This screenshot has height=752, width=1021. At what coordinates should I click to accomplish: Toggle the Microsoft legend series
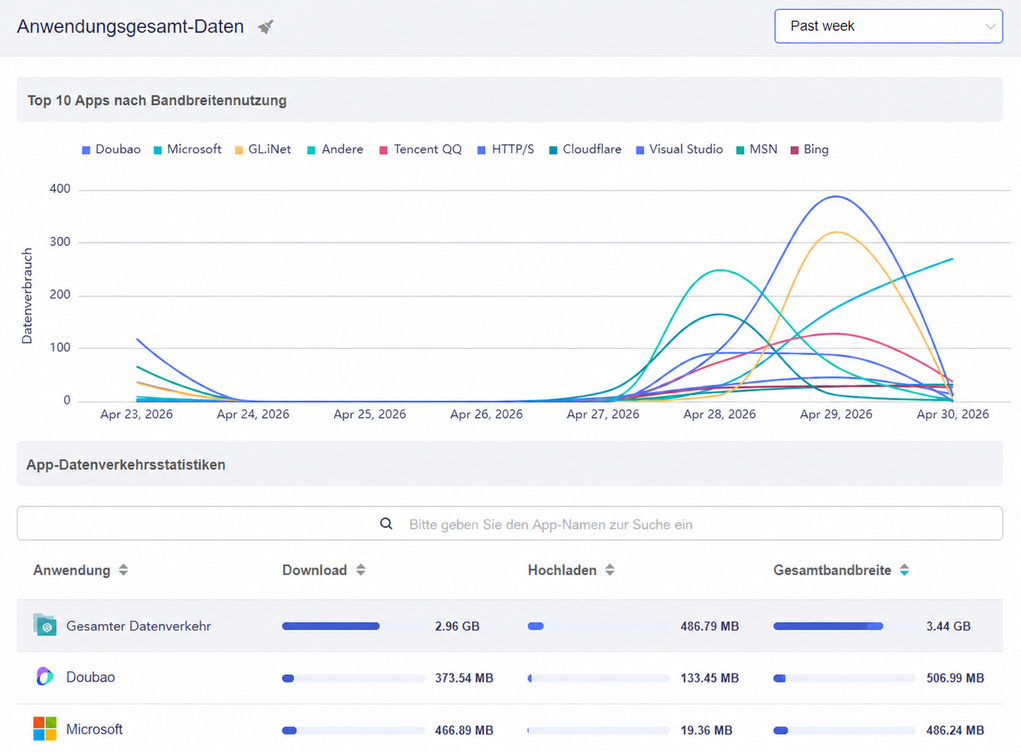click(x=188, y=149)
